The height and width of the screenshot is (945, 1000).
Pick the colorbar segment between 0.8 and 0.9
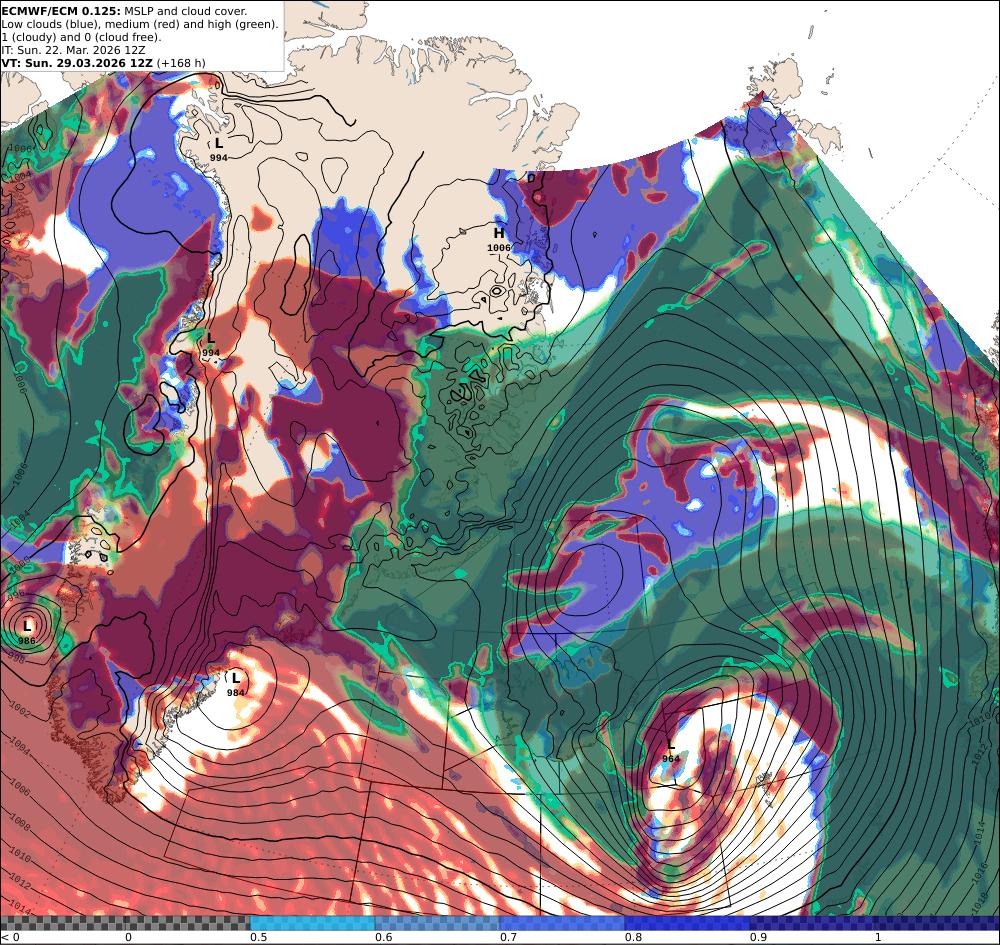click(688, 923)
